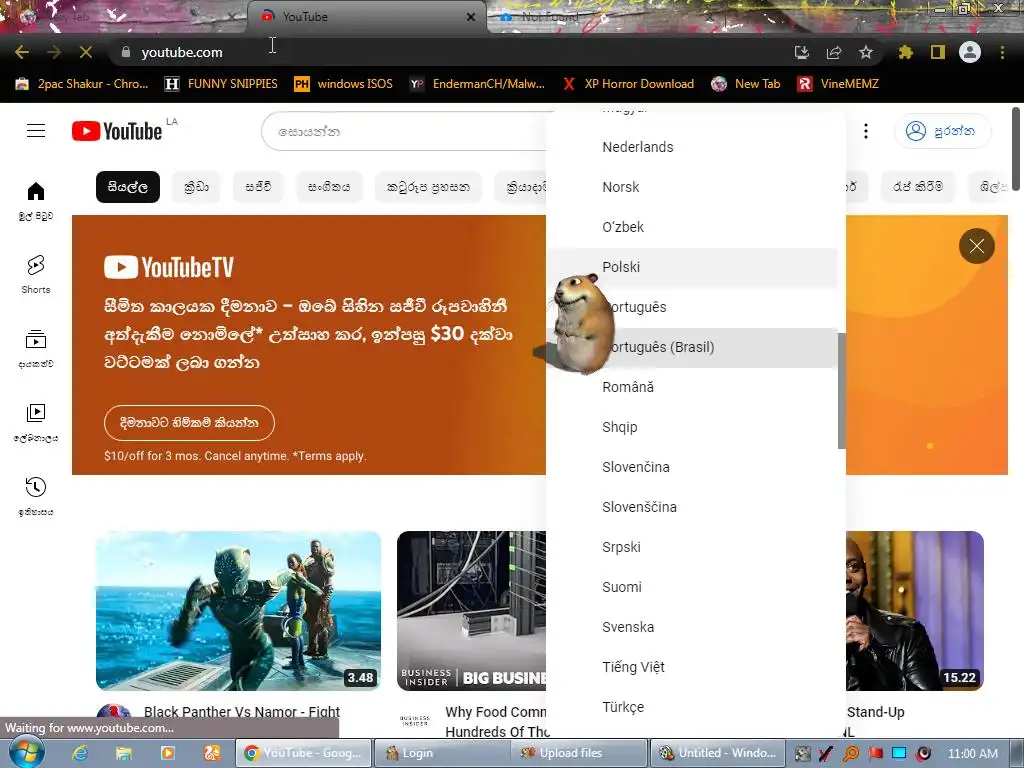Select Tiếng Việt language
Viewport: 1024px width, 768px height.
pyautogui.click(x=692, y=667)
